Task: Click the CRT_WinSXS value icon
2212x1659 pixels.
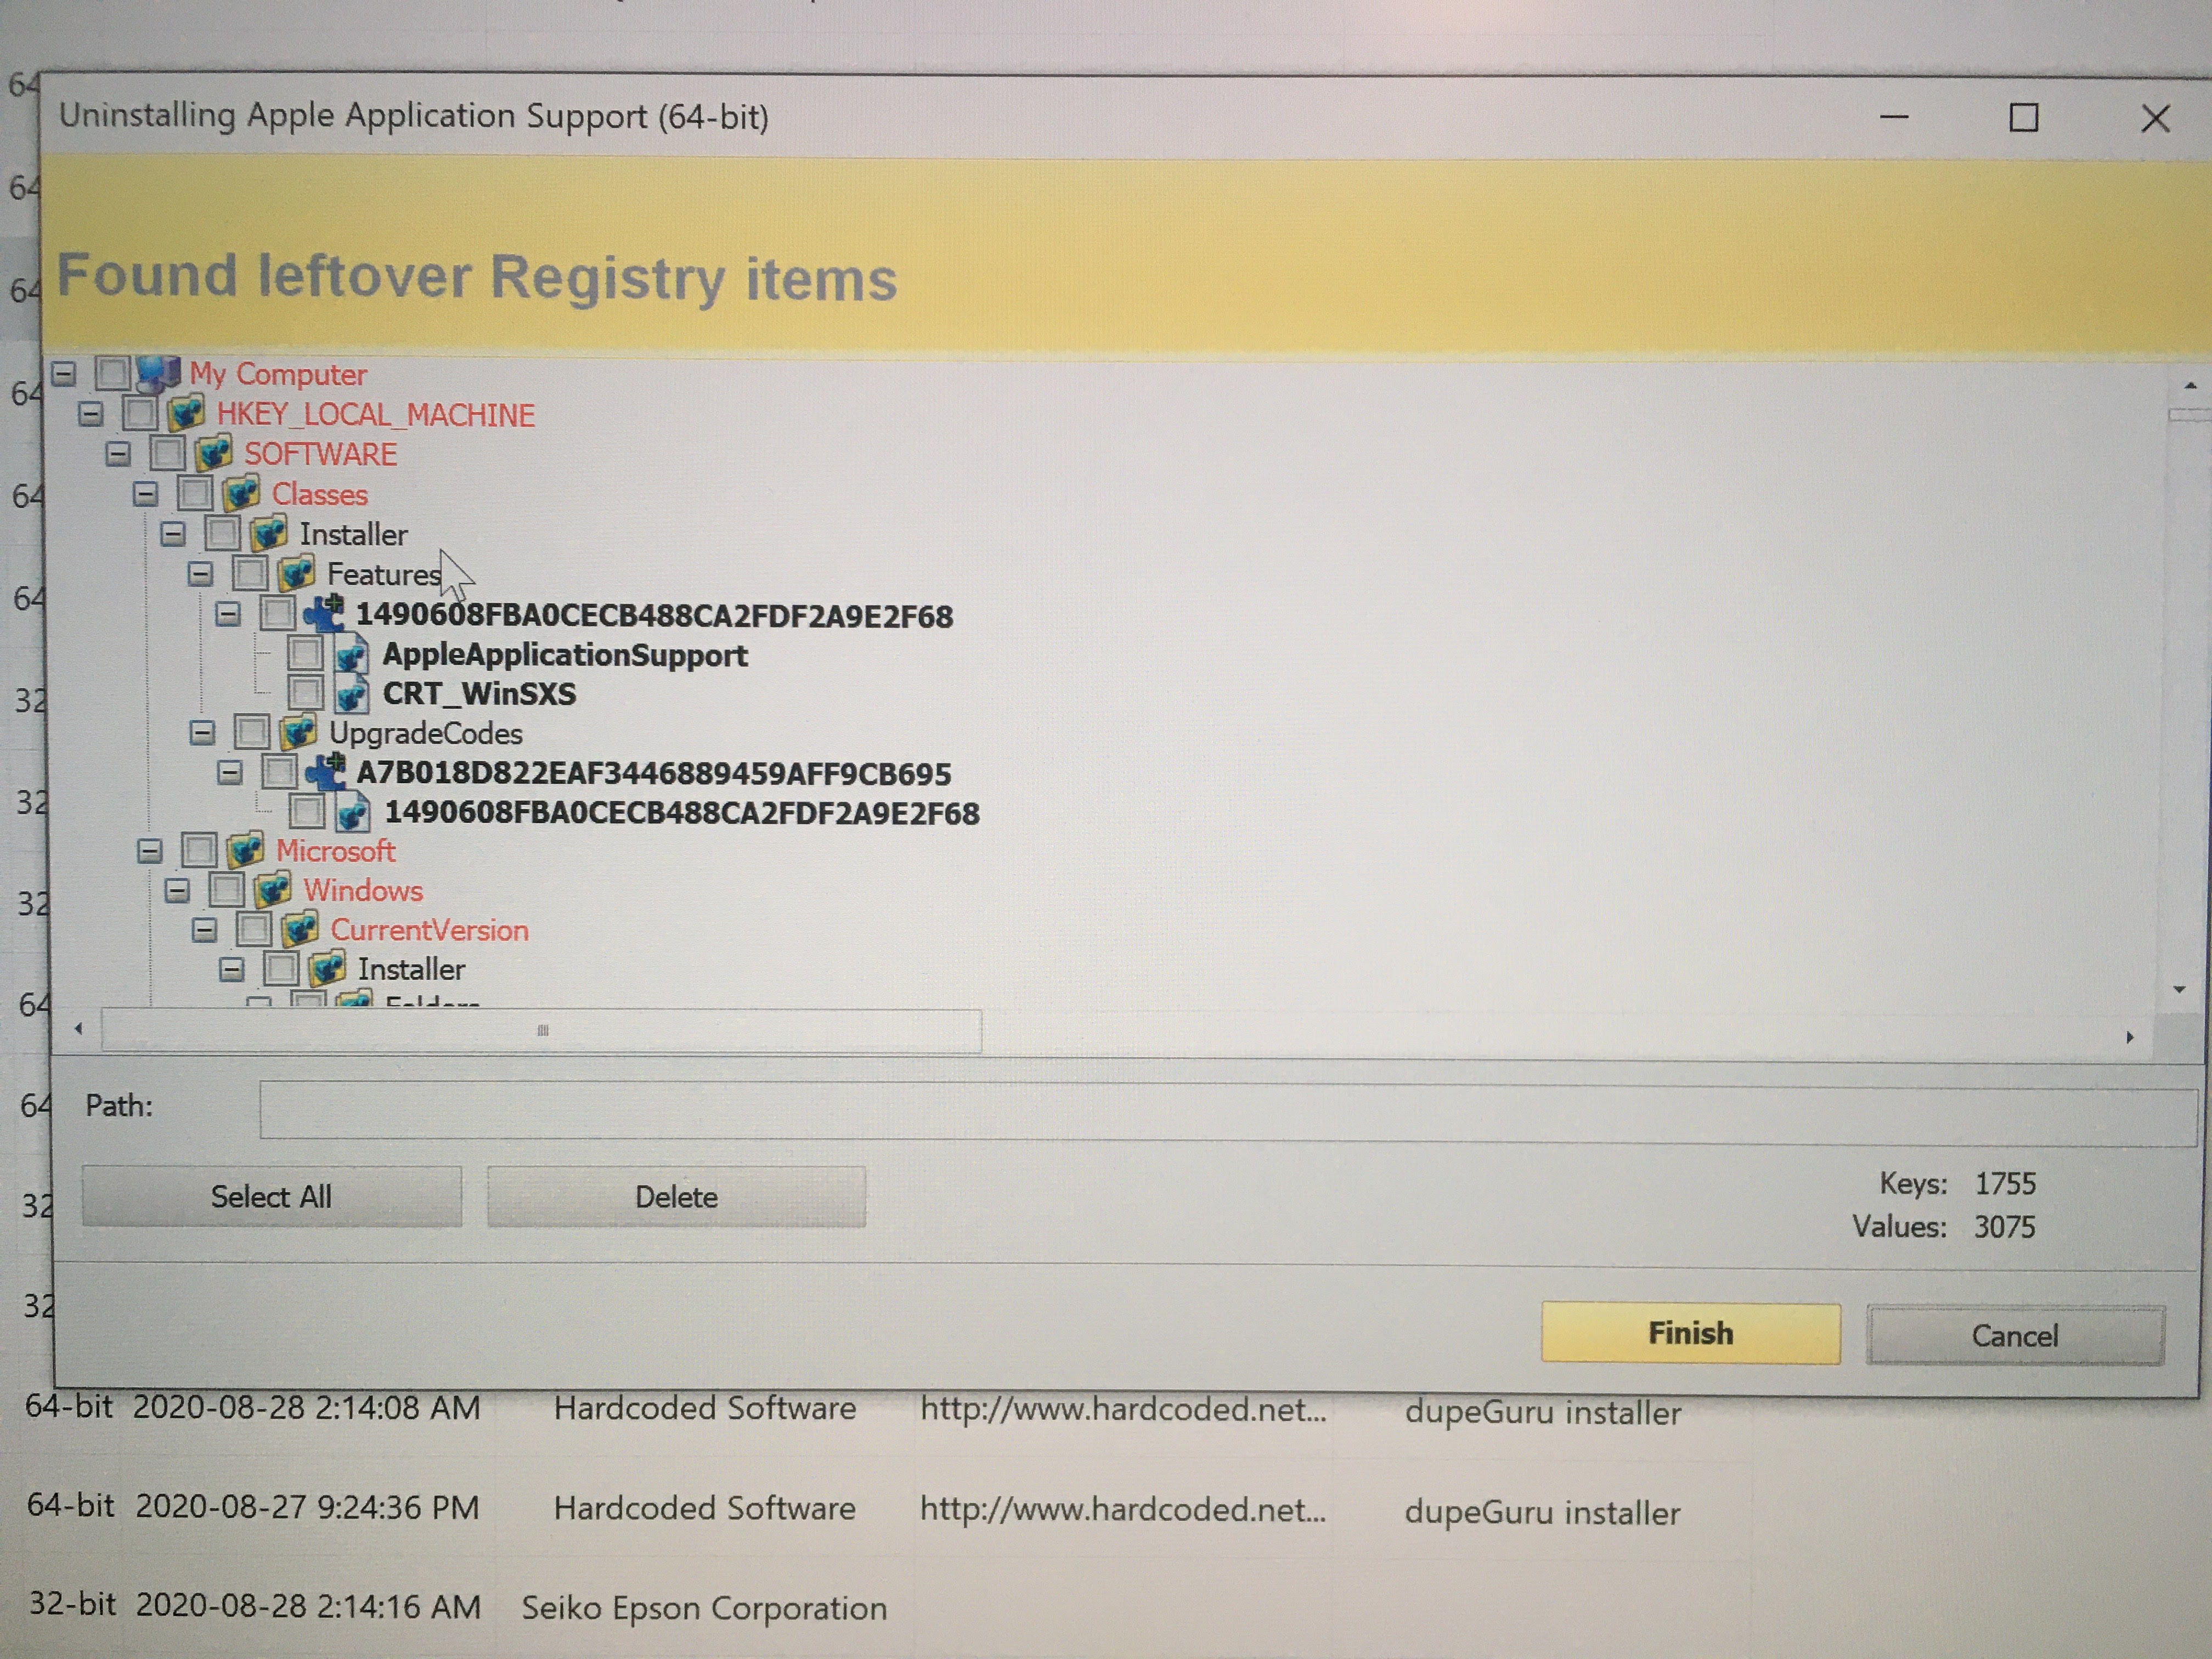Action: pyautogui.click(x=351, y=694)
